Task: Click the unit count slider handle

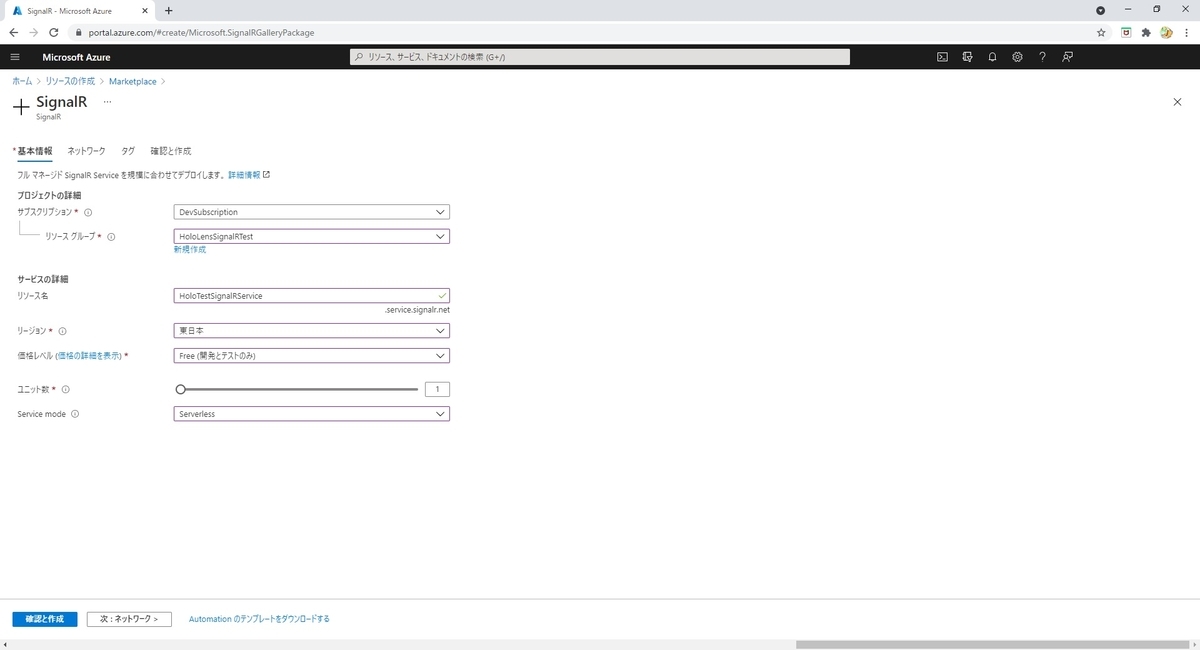Action: click(x=180, y=389)
